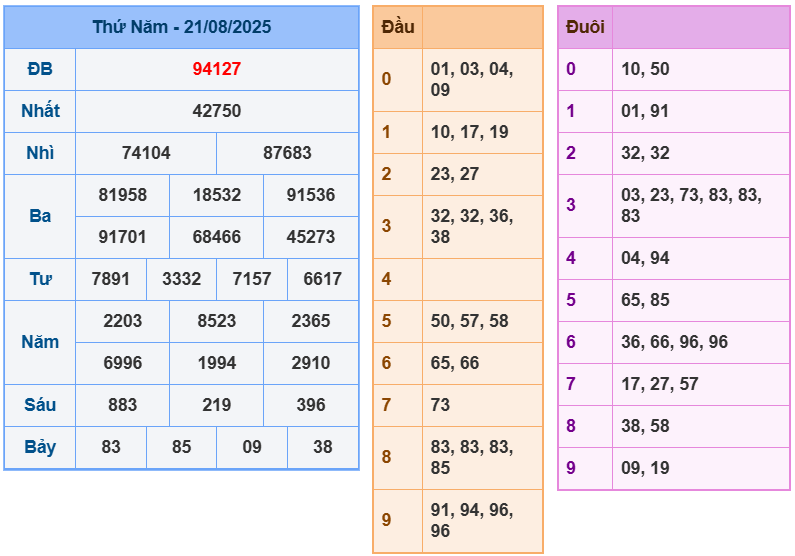Click fourth prize number 6617
795x556 pixels.
click(x=322, y=279)
